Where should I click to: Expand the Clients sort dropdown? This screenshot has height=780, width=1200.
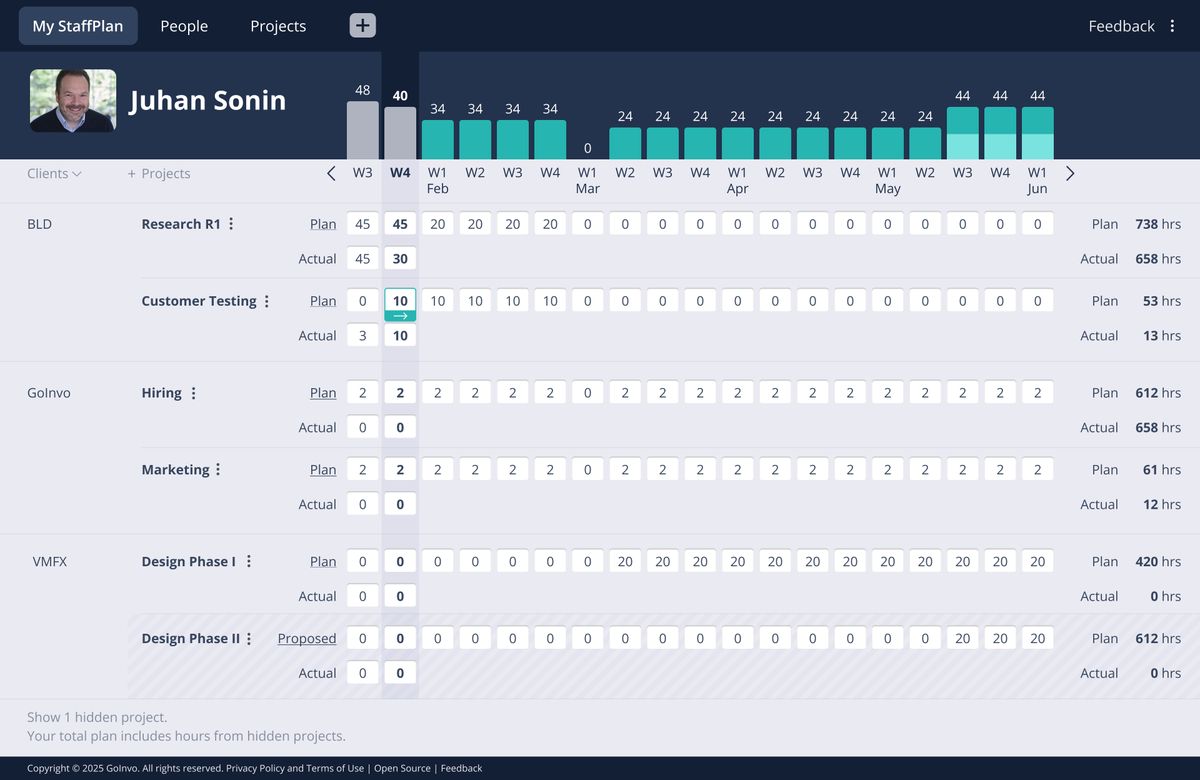[54, 173]
